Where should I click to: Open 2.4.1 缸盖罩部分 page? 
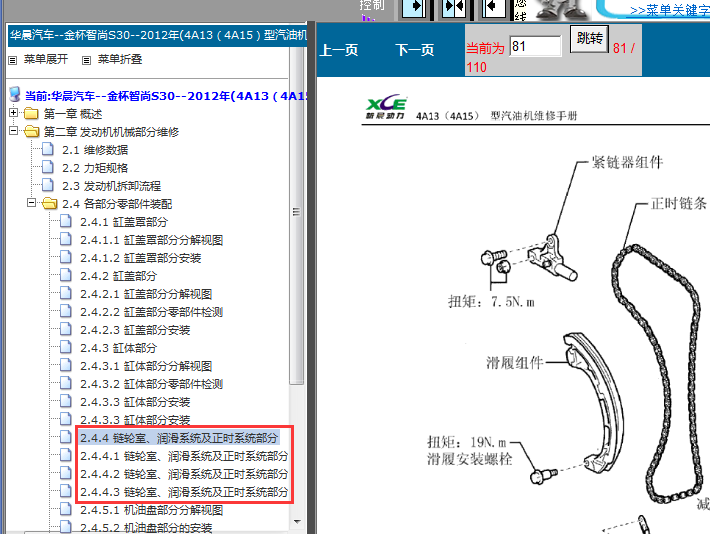click(x=124, y=222)
